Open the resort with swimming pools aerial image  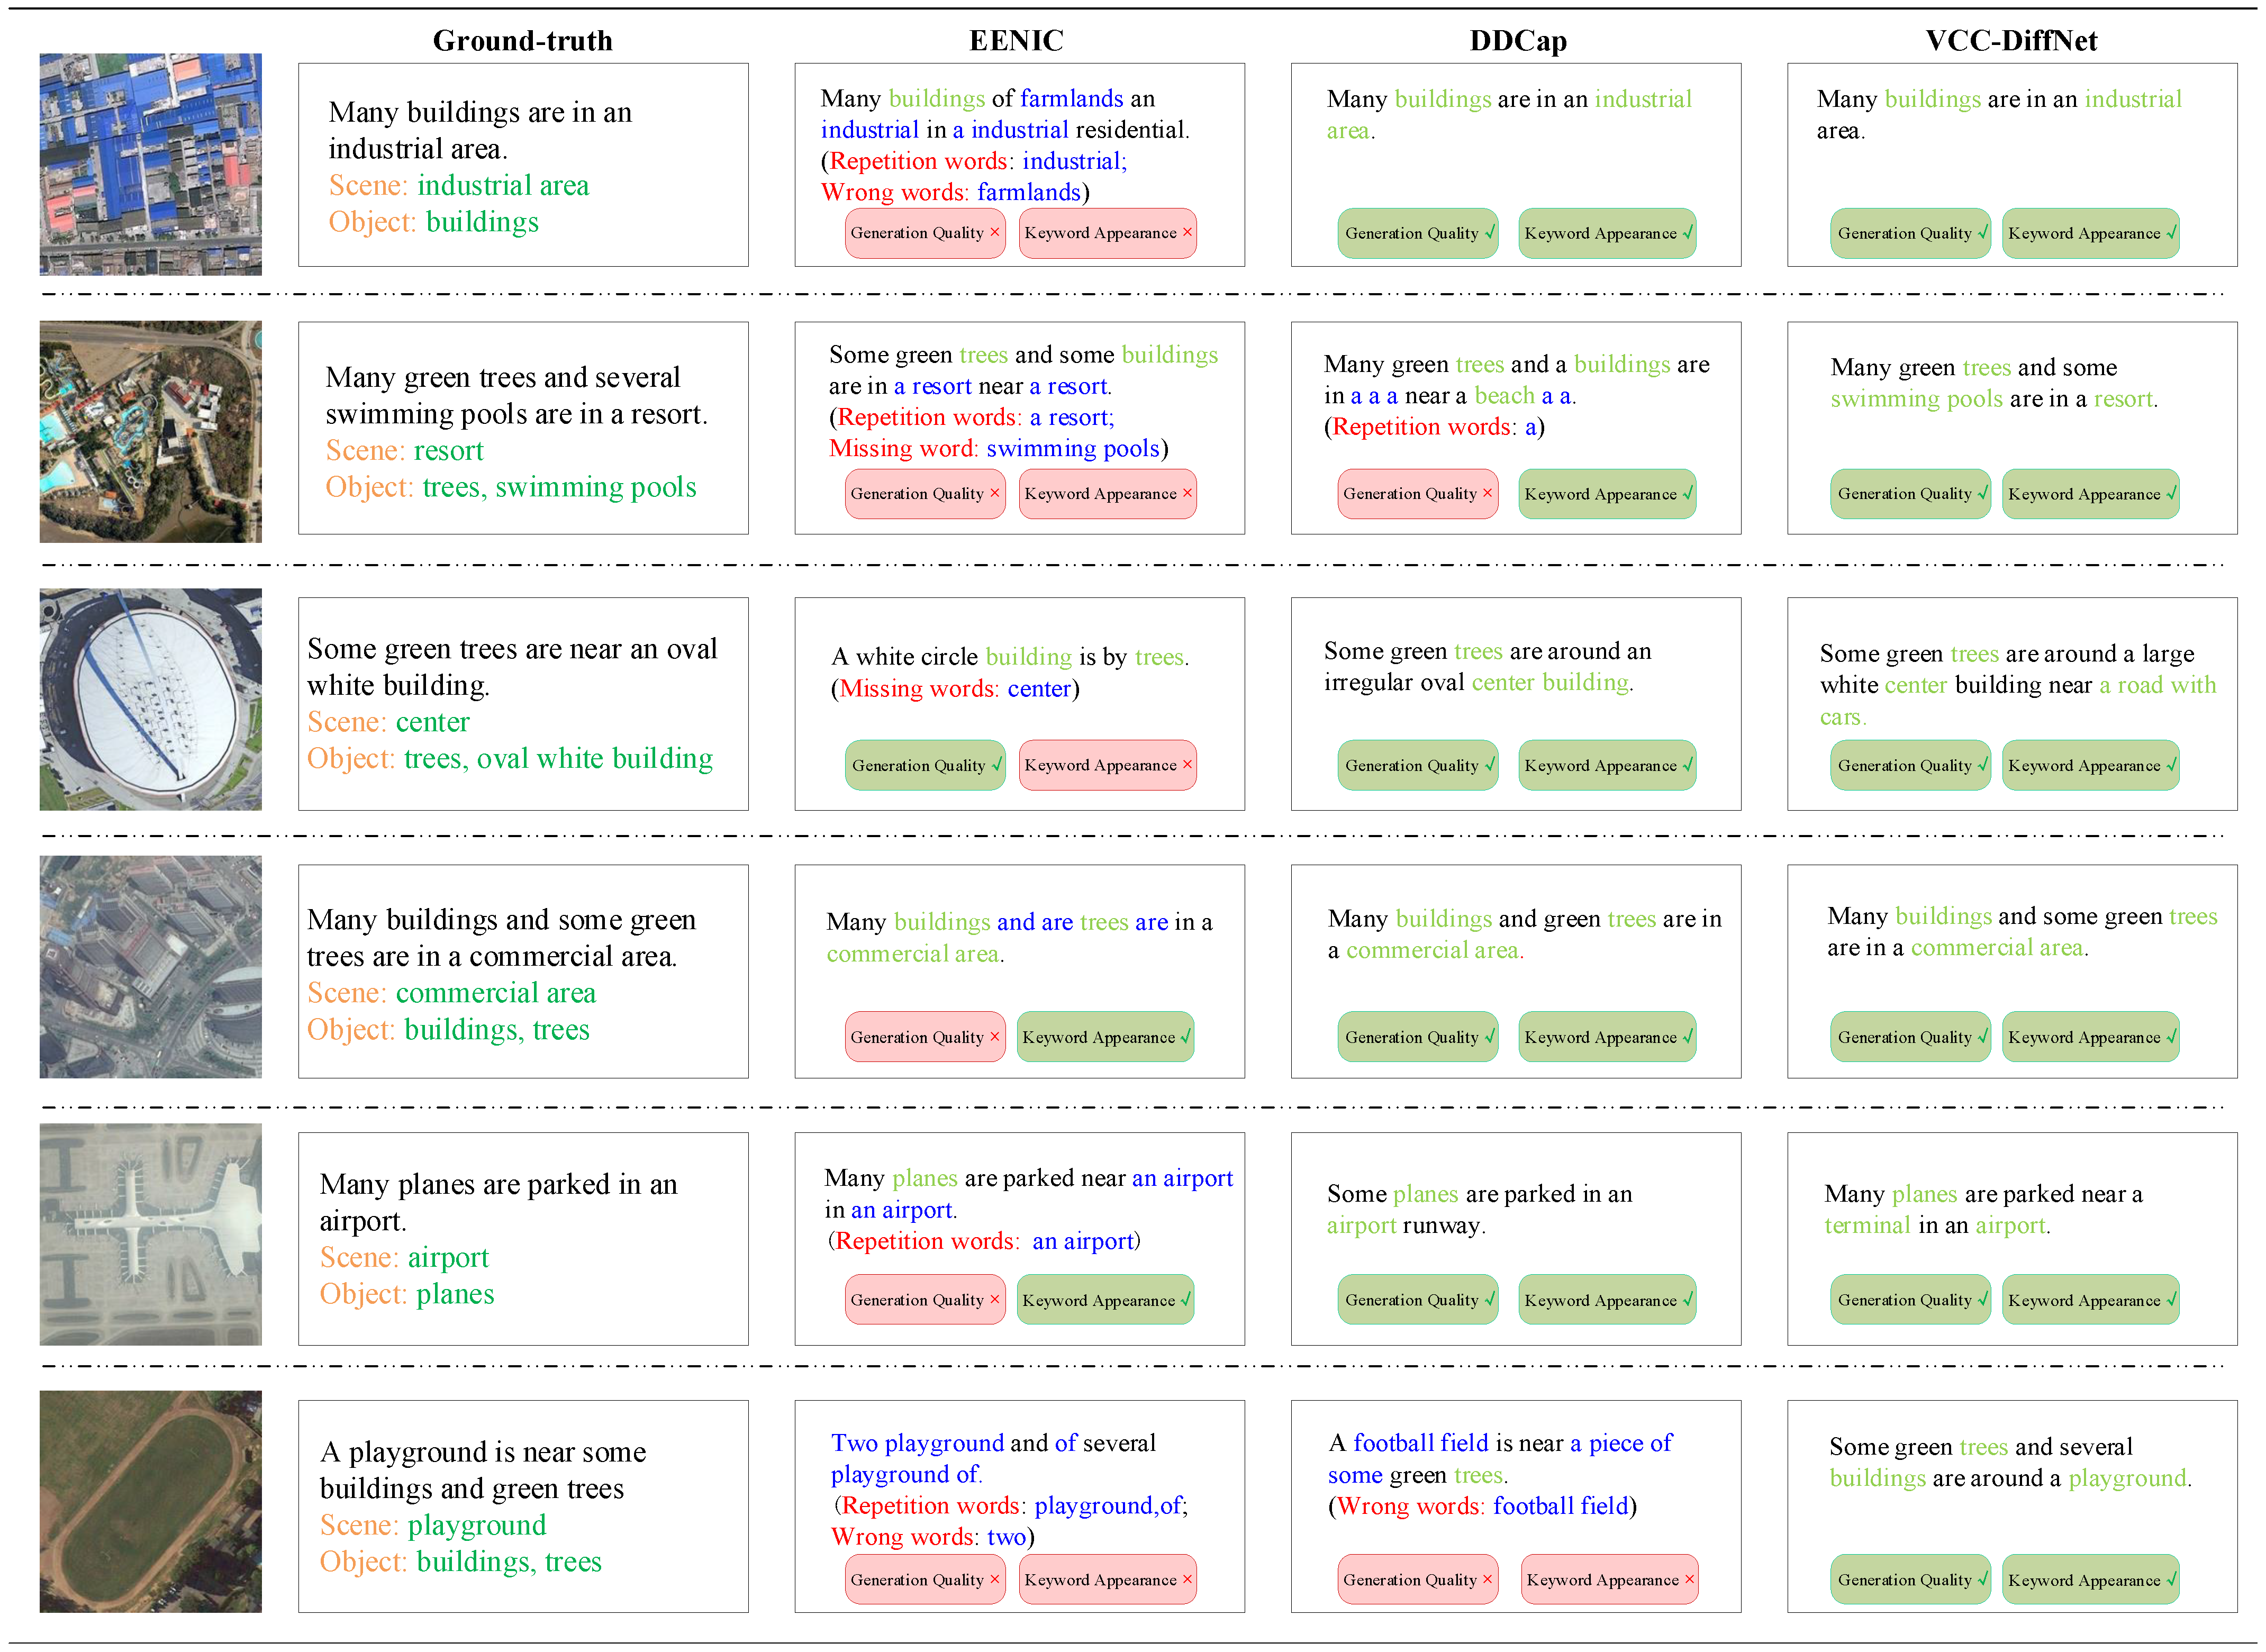click(150, 431)
